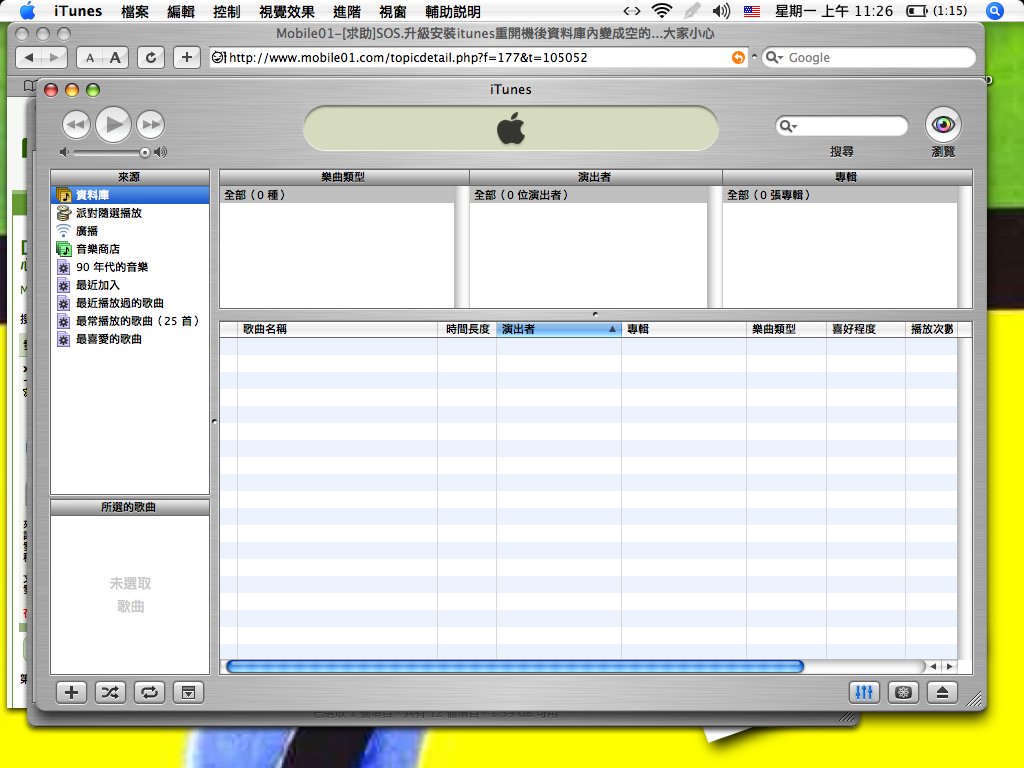Select 全部 (0 種) genre row
Viewport: 1024px width, 768px height.
coord(337,195)
